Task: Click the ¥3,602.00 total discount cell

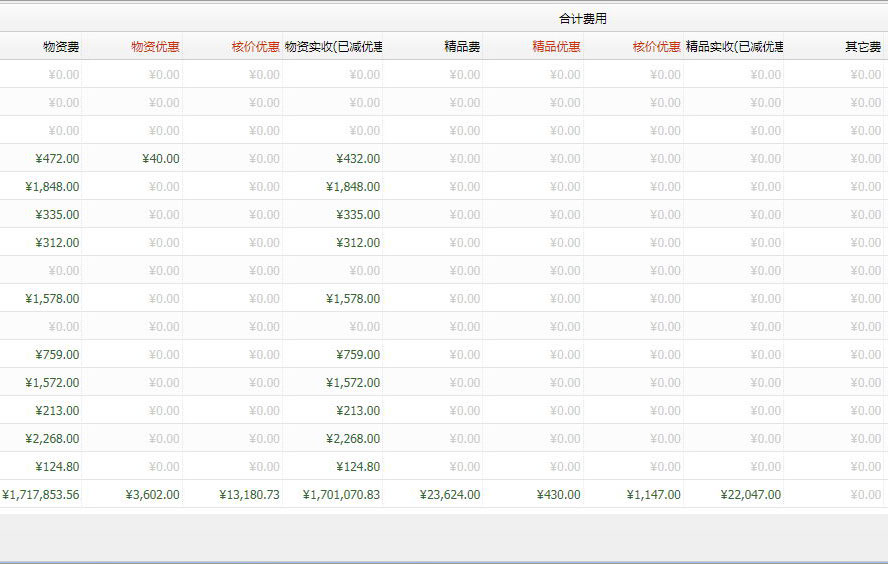Action: coord(152,495)
